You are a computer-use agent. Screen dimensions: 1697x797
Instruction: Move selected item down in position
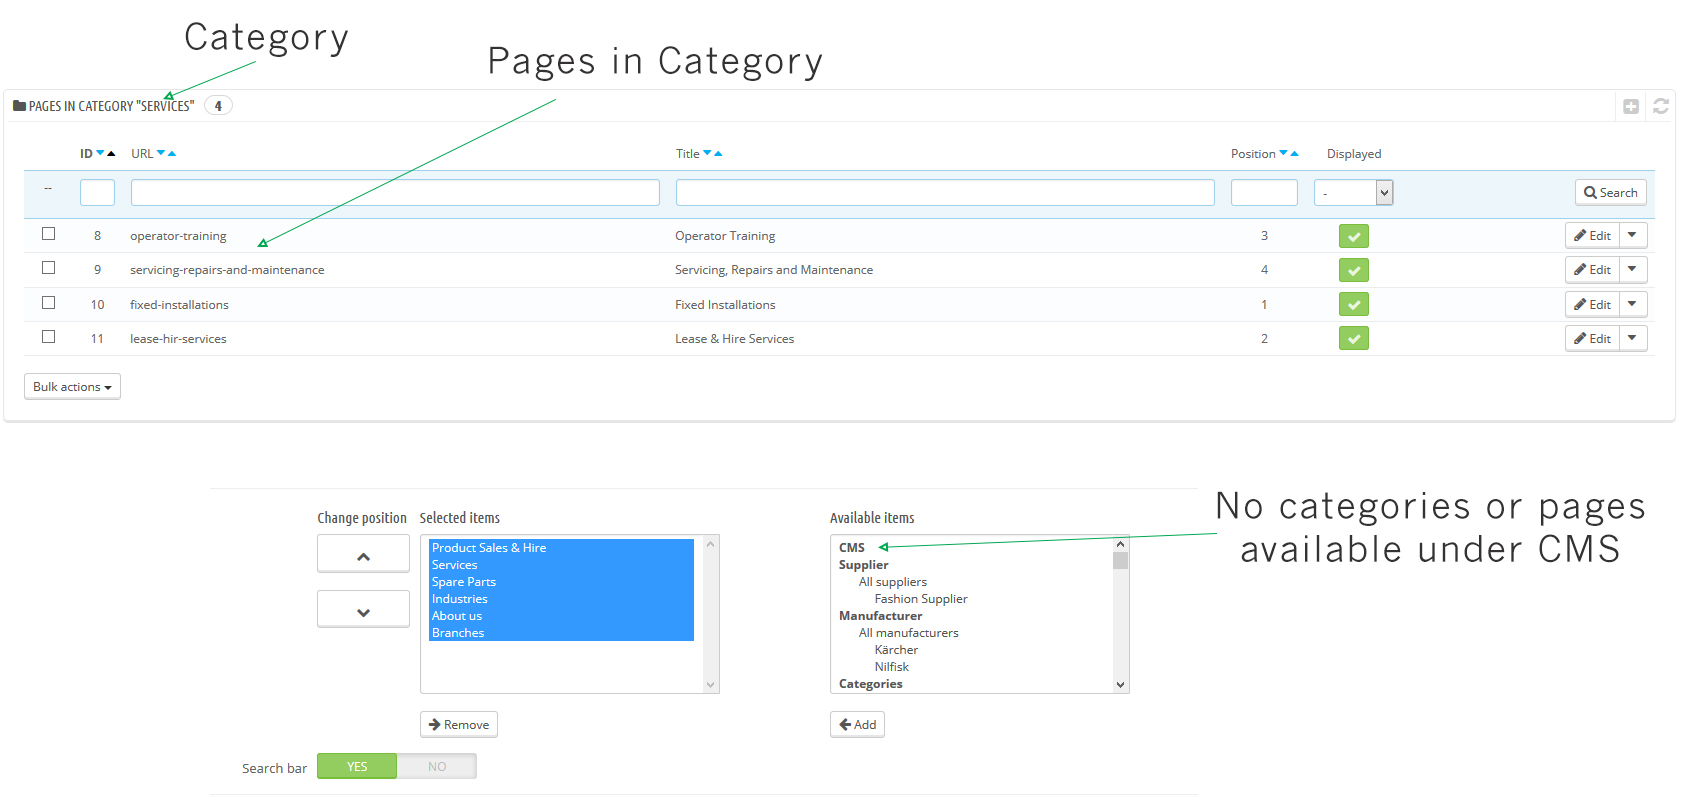point(363,610)
